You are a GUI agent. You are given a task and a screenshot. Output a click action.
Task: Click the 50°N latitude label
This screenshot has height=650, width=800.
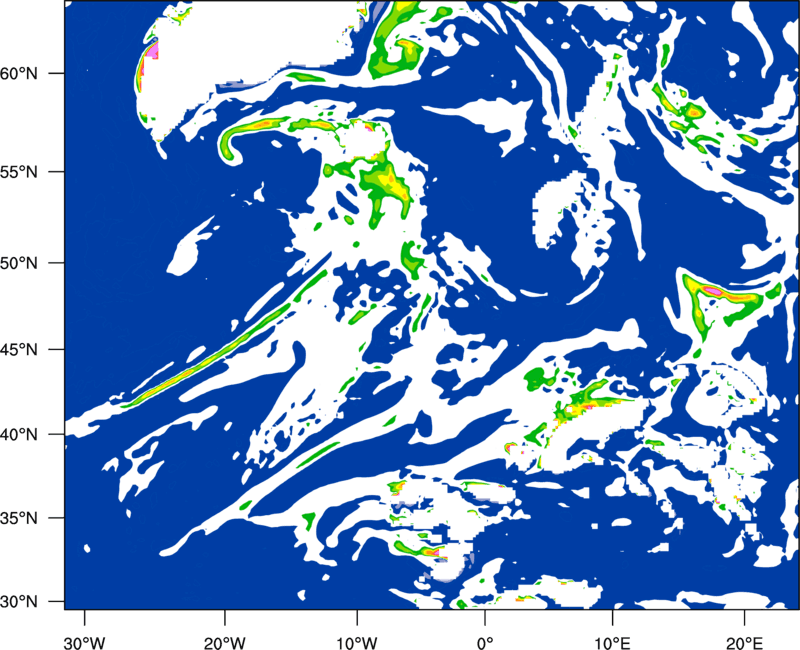[x=18, y=263]
